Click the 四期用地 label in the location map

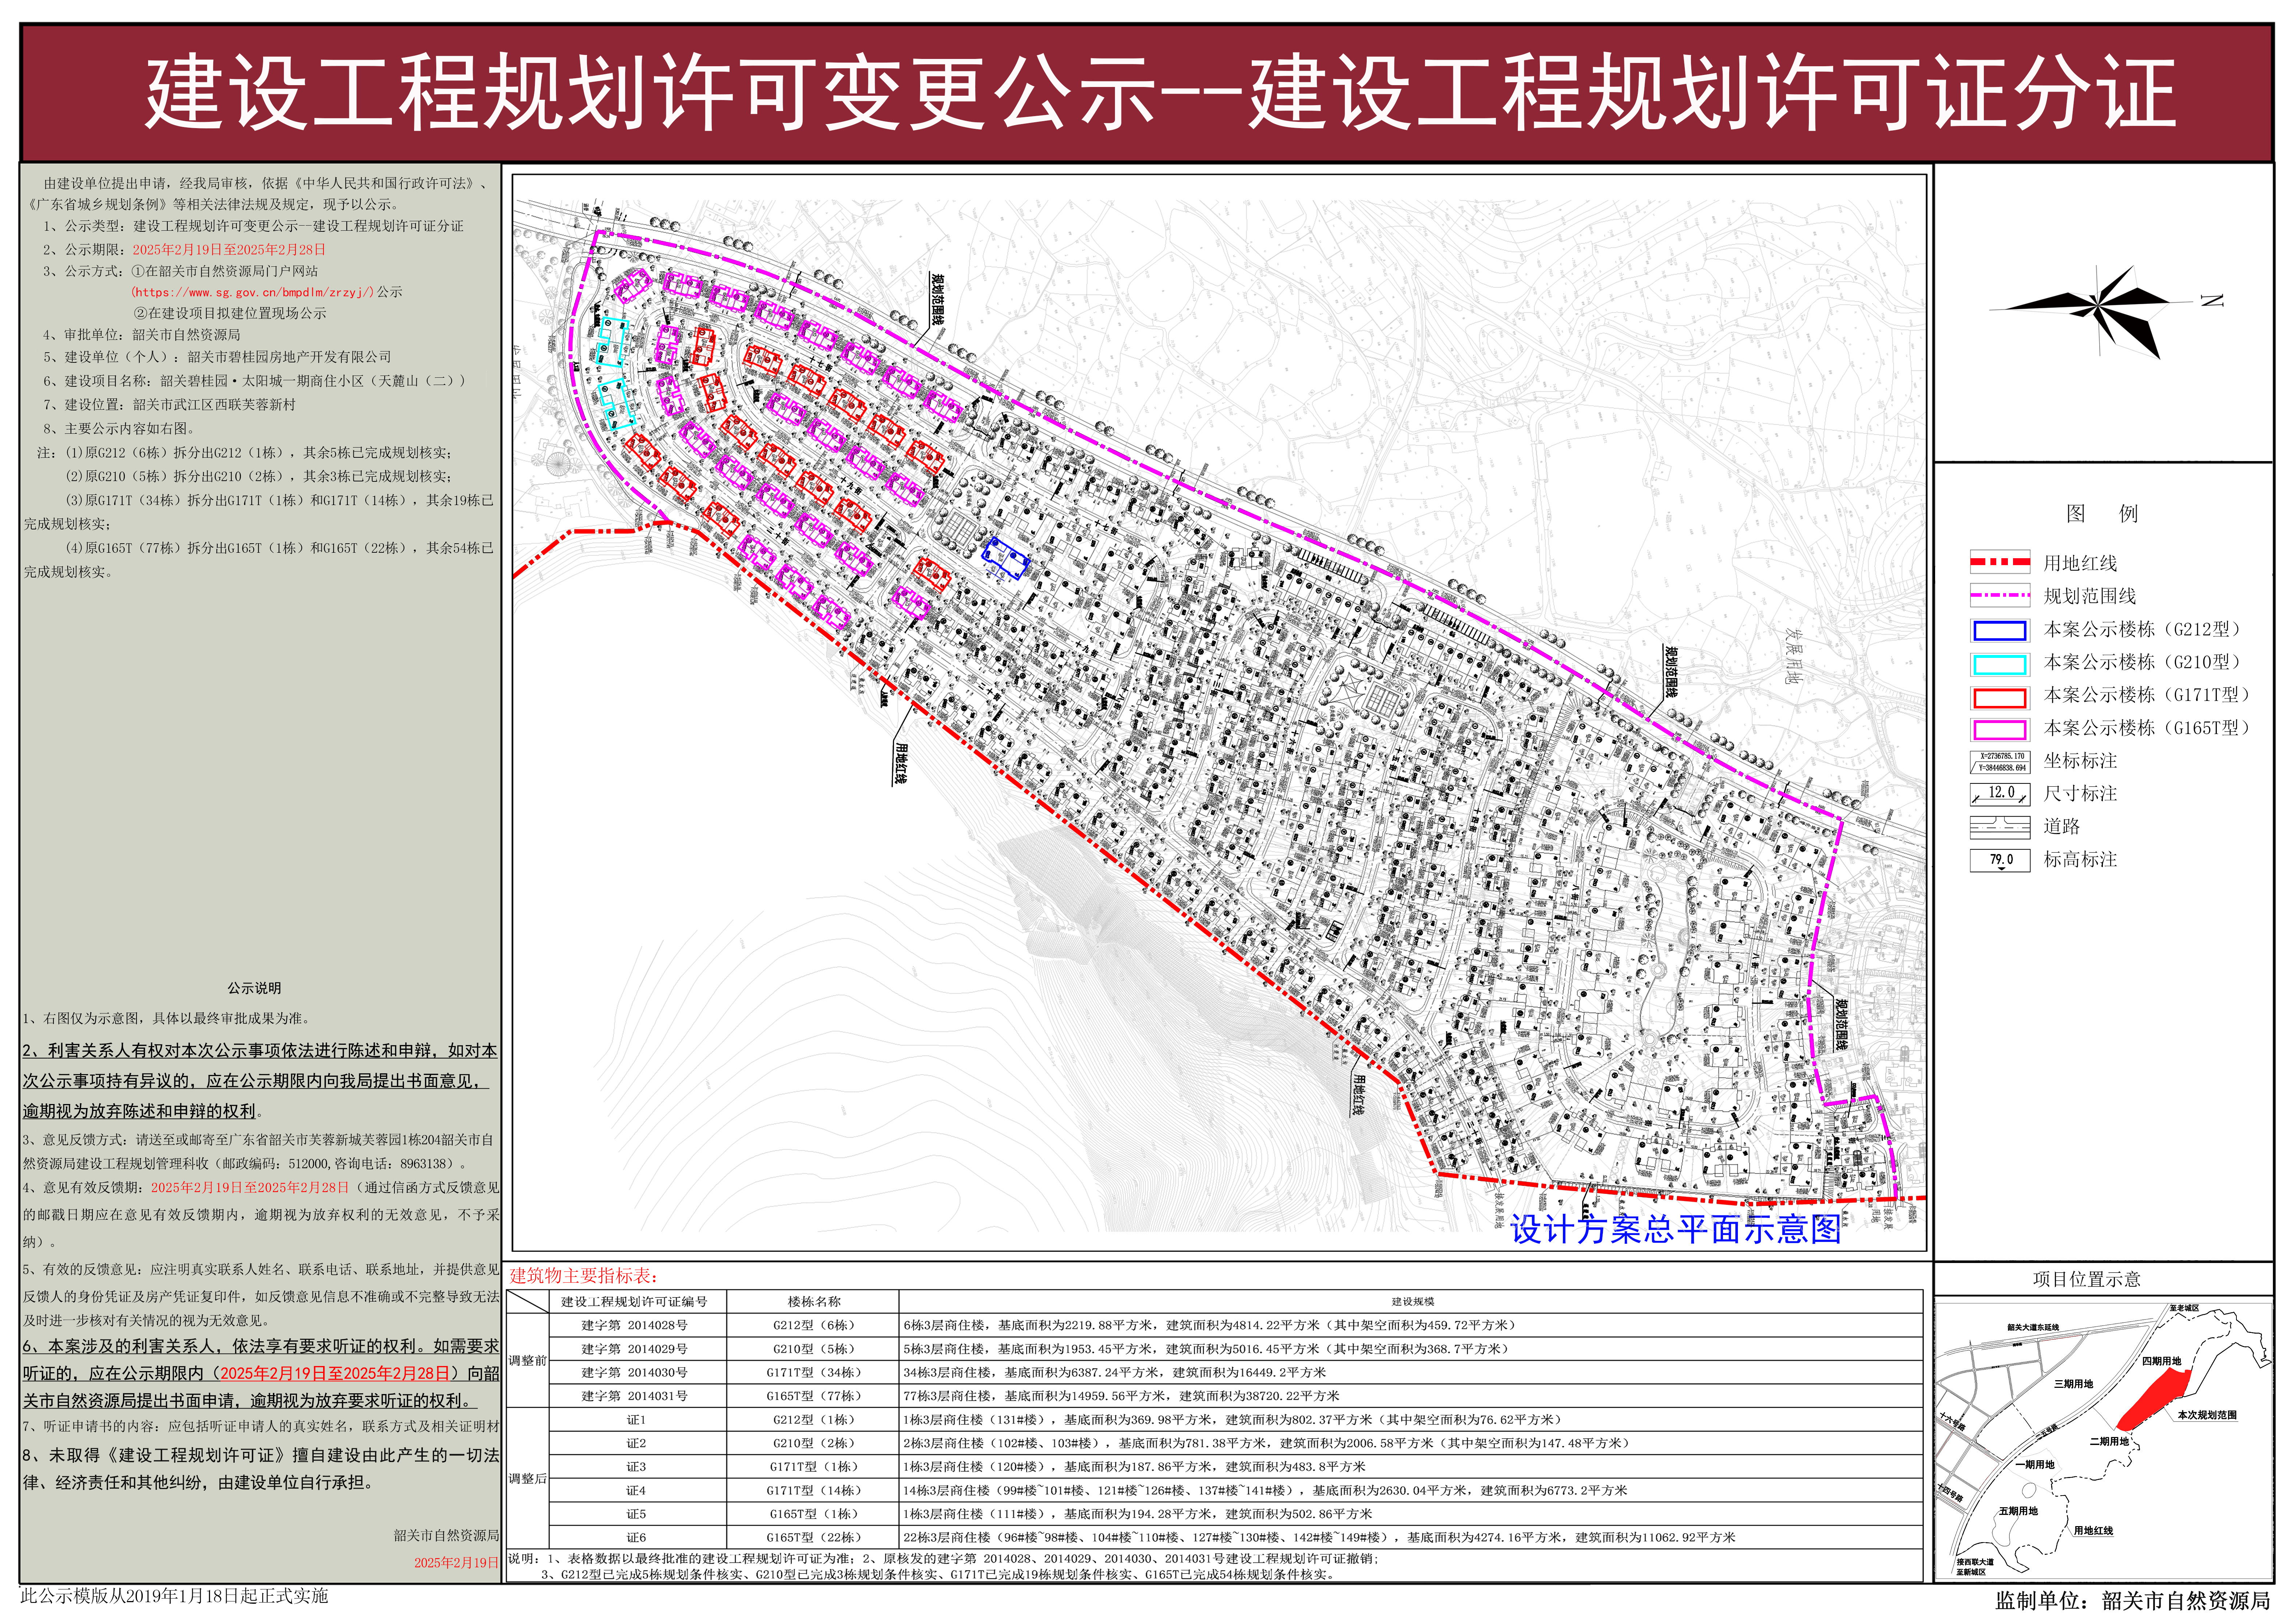(2161, 1361)
